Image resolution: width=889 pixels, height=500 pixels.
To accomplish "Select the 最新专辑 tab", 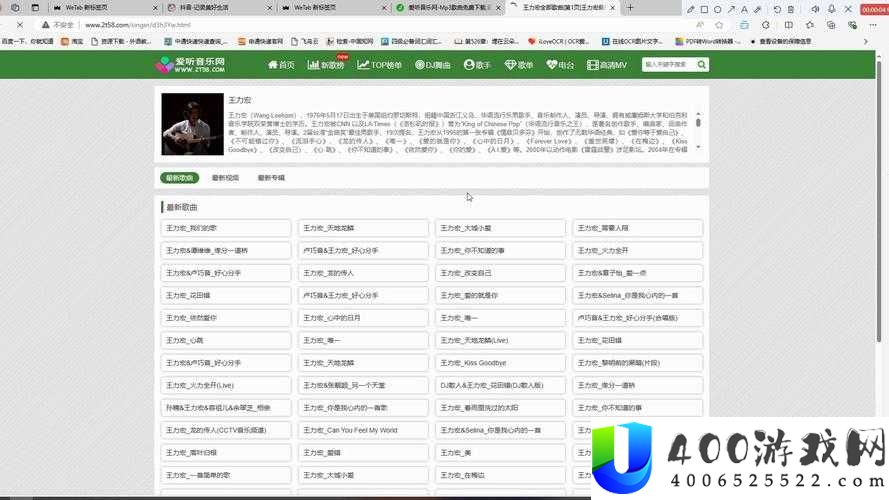I will 271,178.
